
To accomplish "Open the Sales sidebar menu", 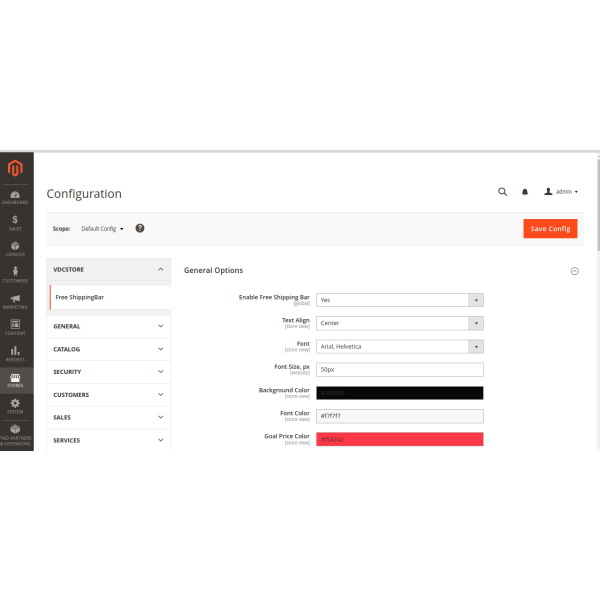I will click(x=15, y=222).
